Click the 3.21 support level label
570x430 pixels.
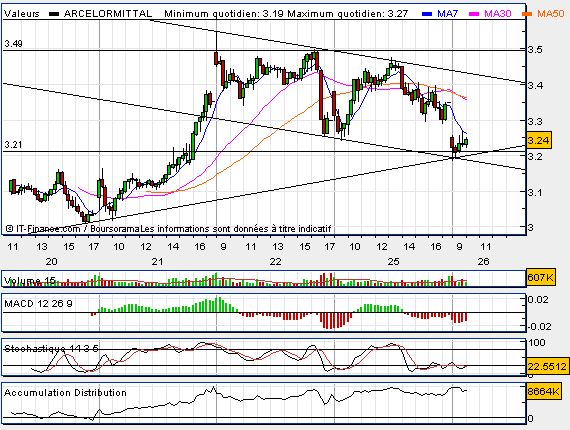coord(13,145)
